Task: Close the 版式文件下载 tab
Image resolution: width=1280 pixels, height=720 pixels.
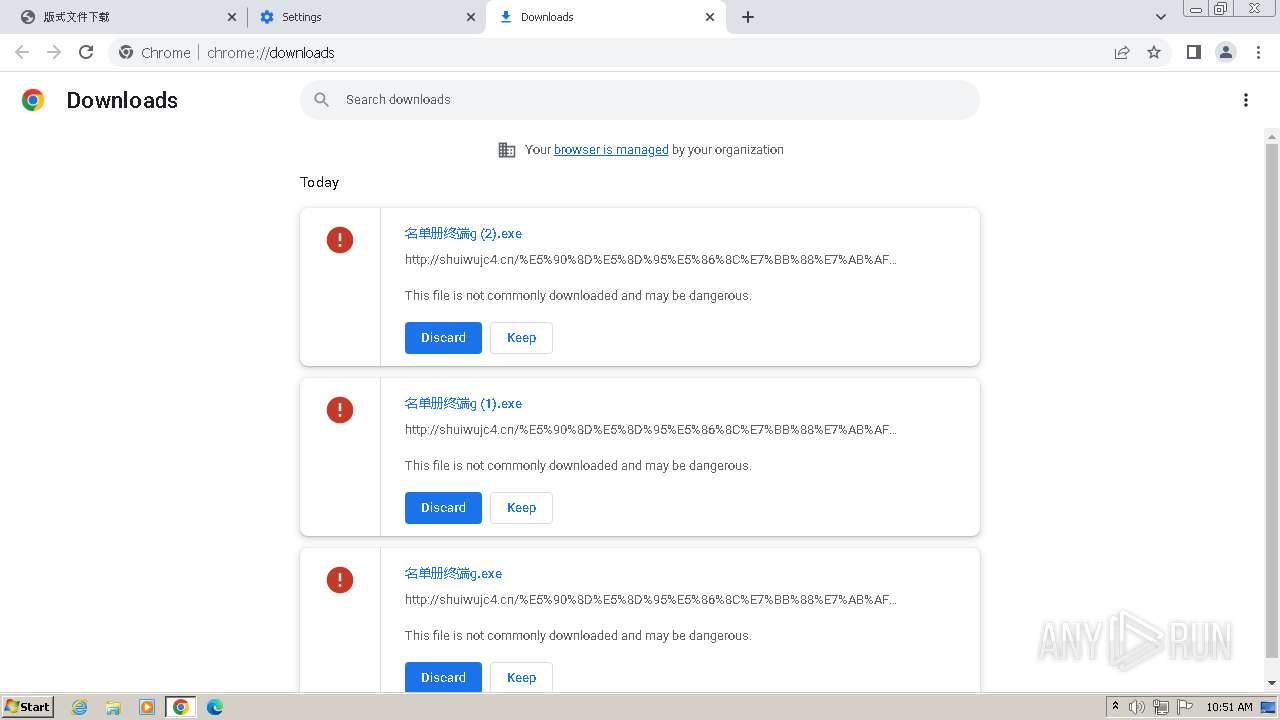Action: [x=232, y=17]
